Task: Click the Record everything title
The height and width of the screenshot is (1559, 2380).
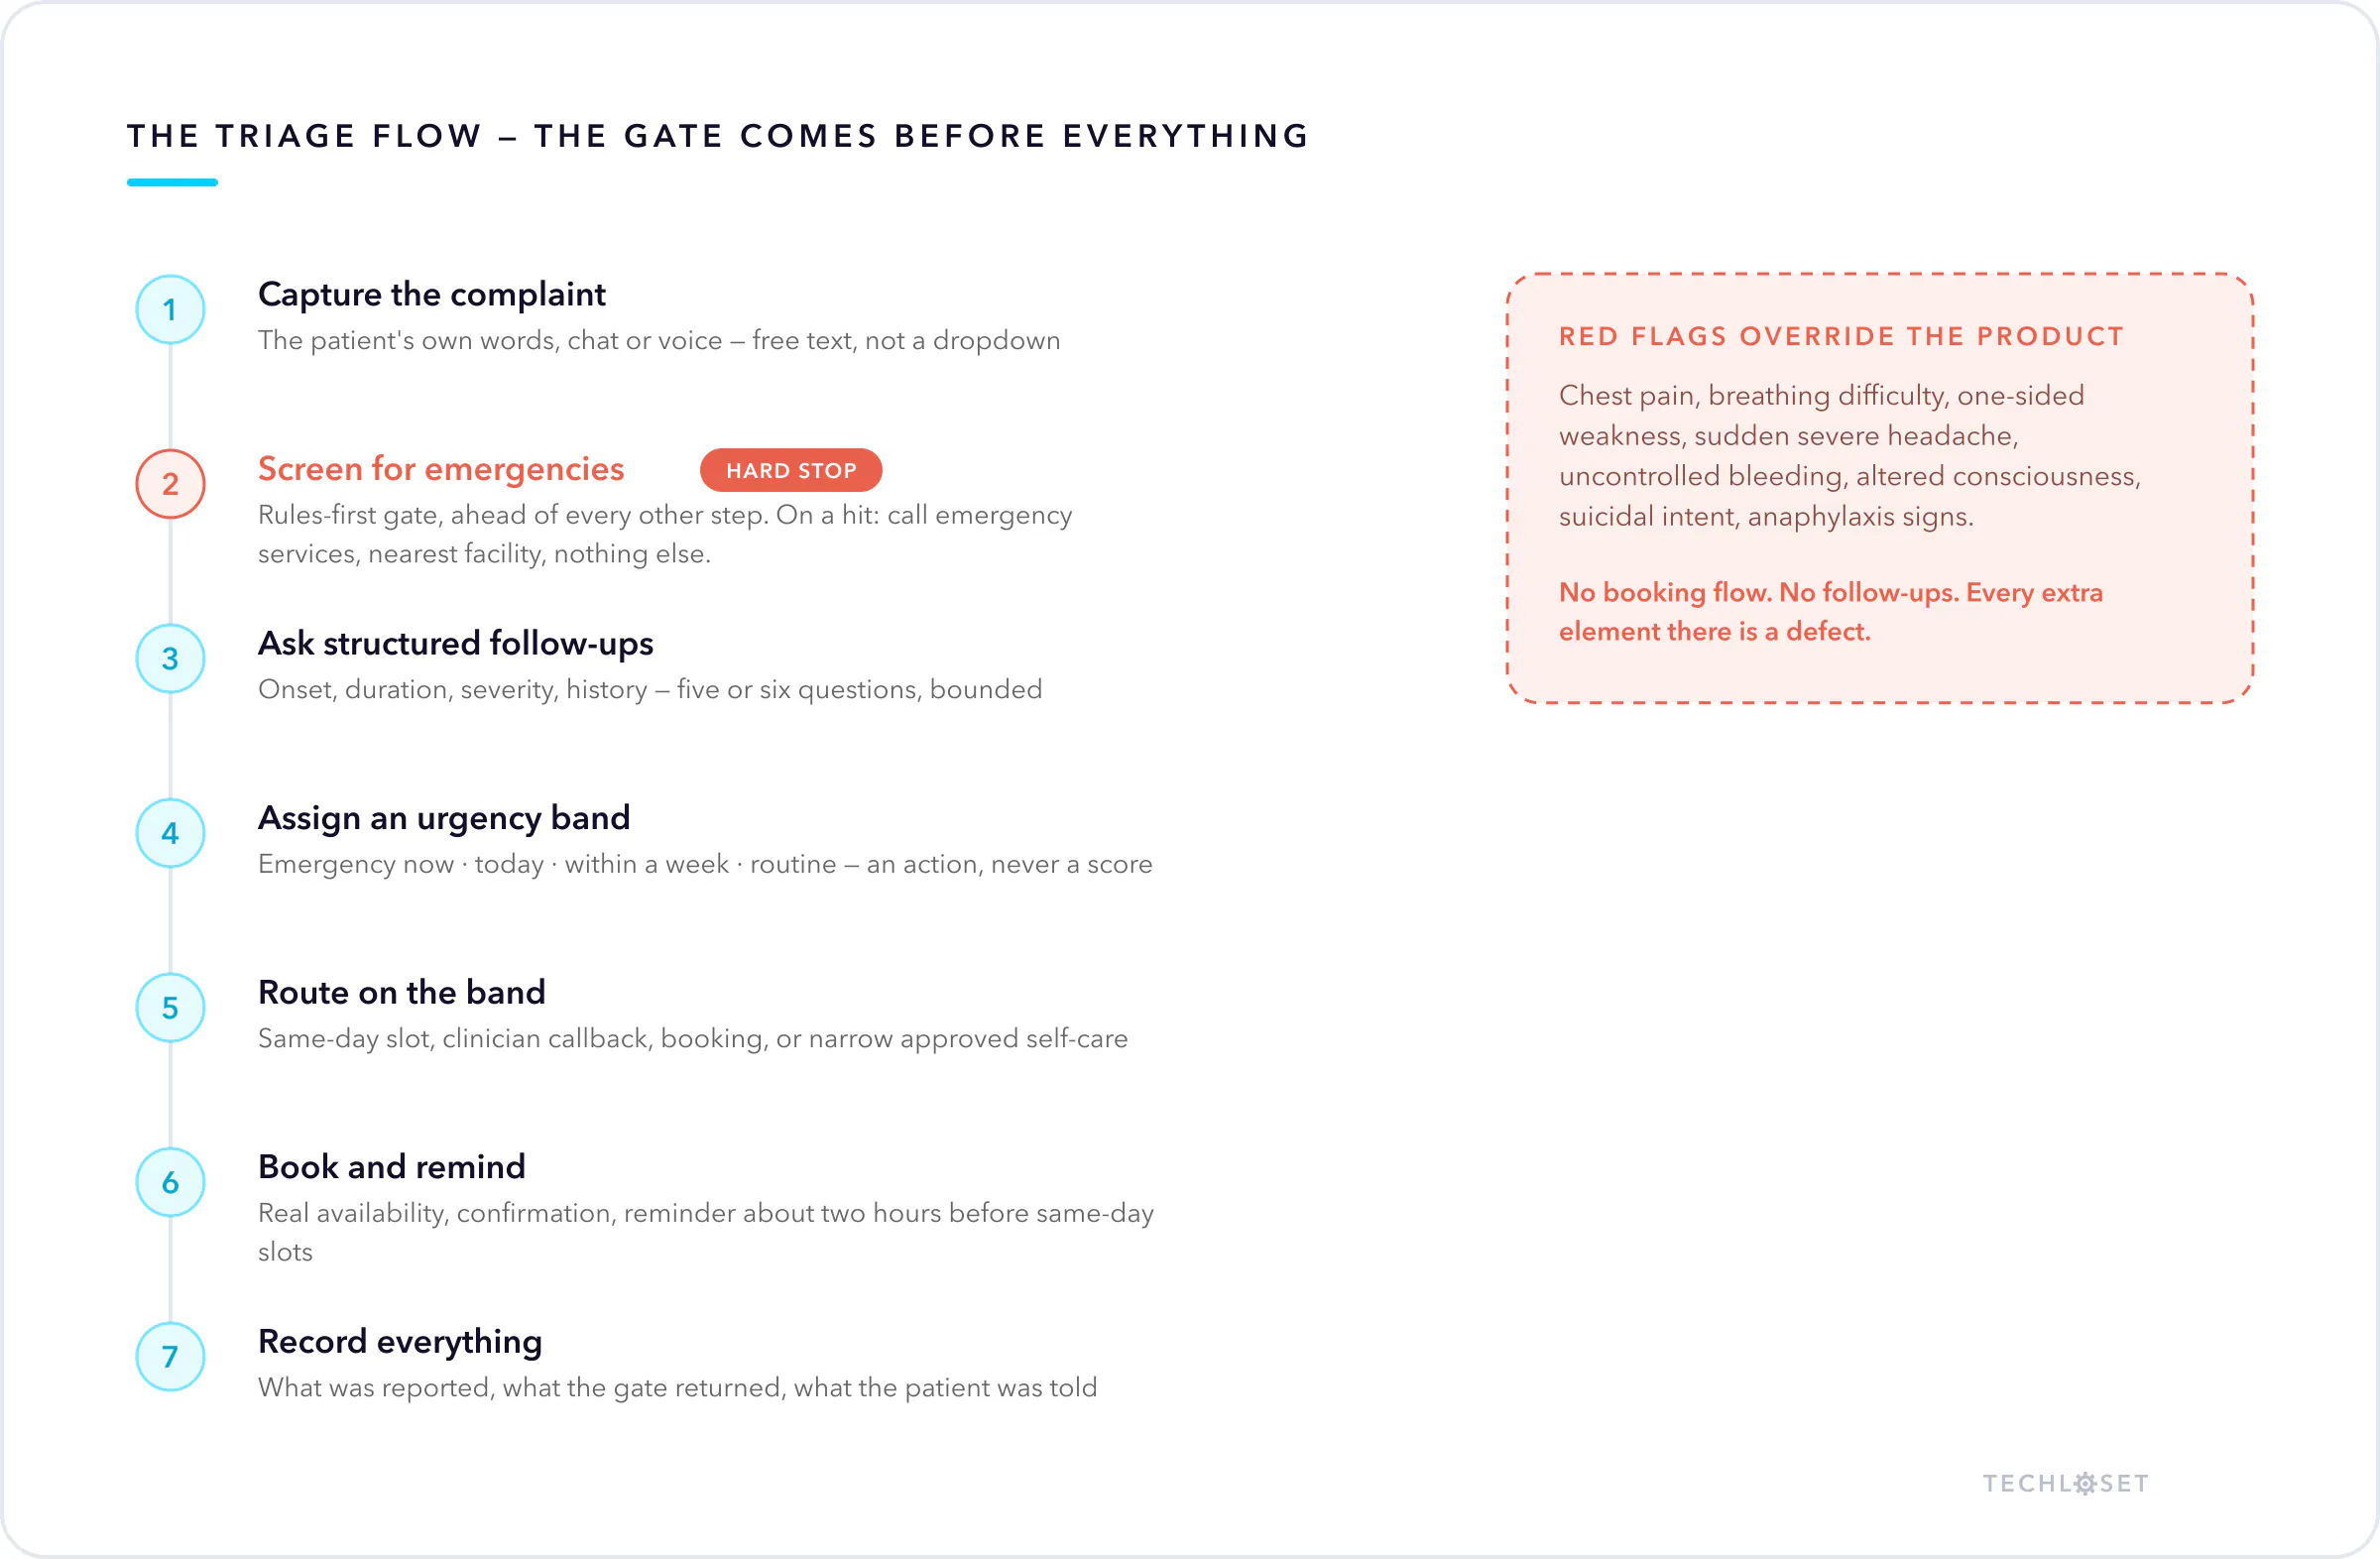Action: 400,1342
